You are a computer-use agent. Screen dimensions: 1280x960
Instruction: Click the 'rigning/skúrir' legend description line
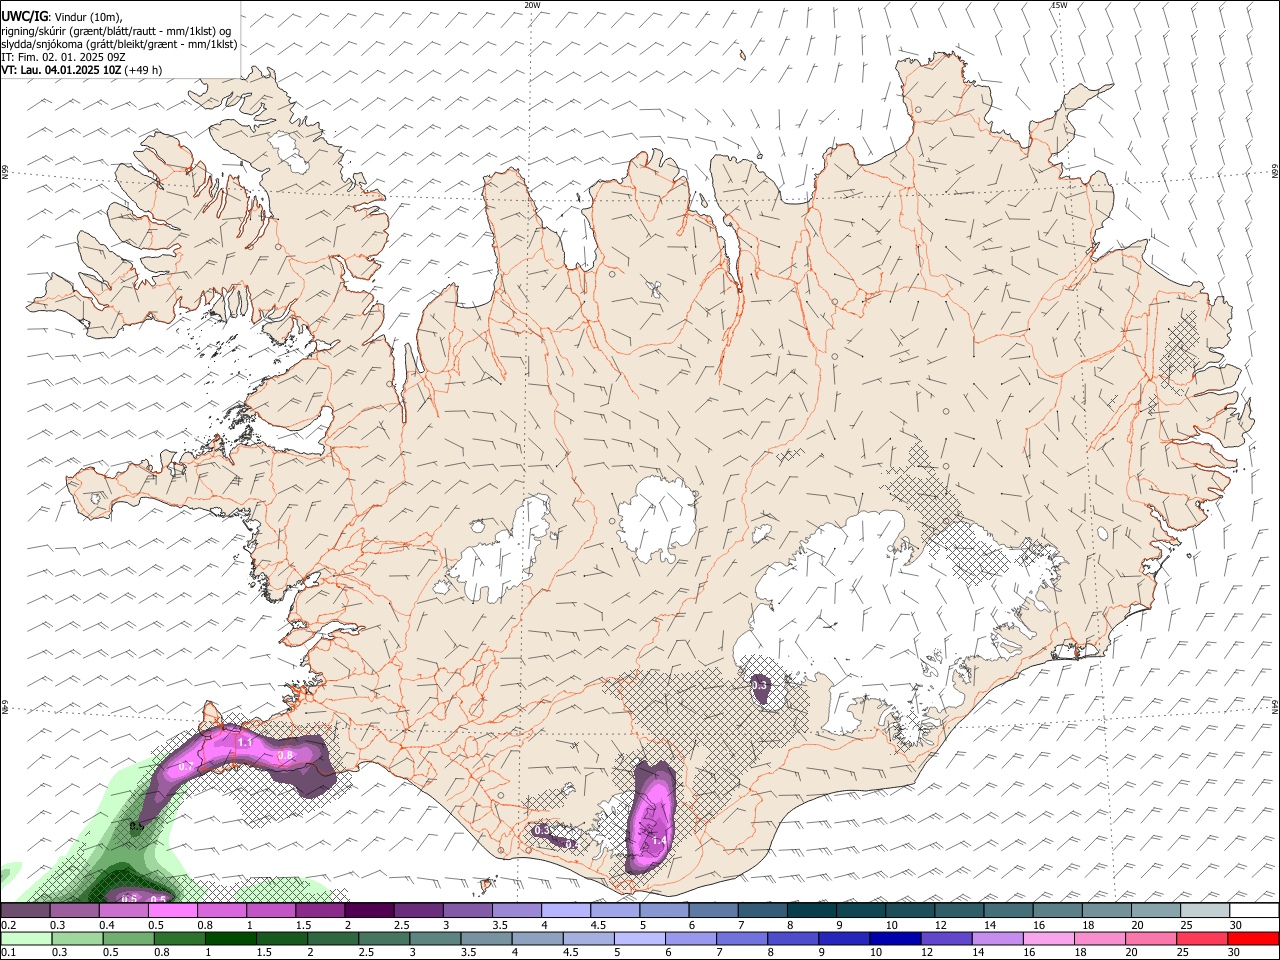click(x=116, y=31)
